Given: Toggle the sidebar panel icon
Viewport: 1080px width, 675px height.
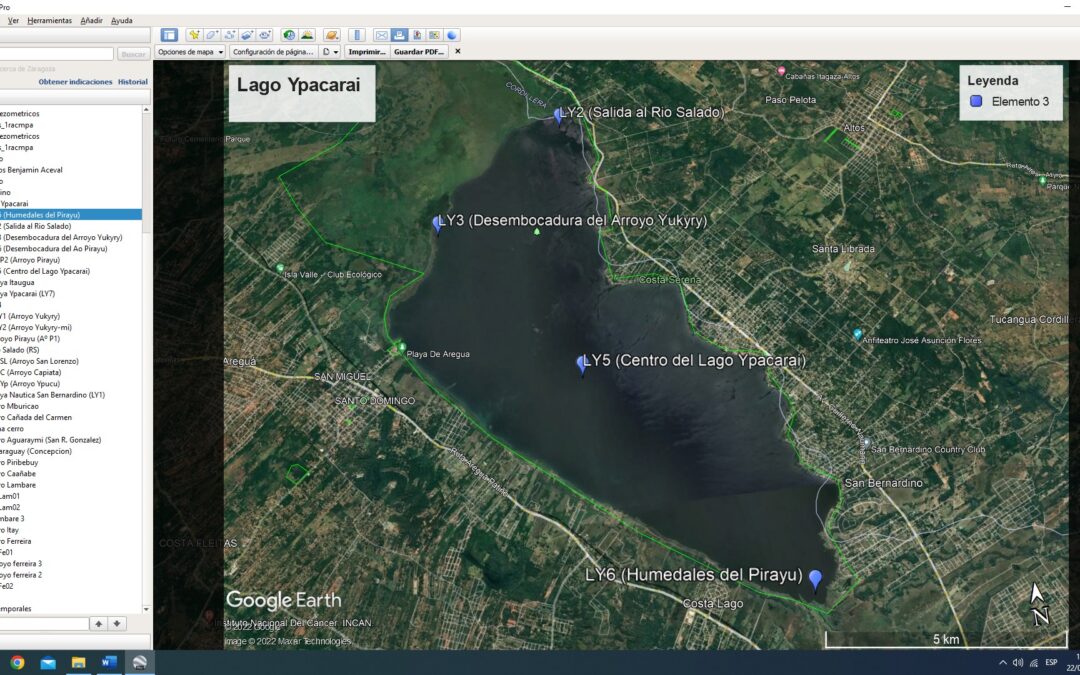Looking at the screenshot, I should (169, 35).
